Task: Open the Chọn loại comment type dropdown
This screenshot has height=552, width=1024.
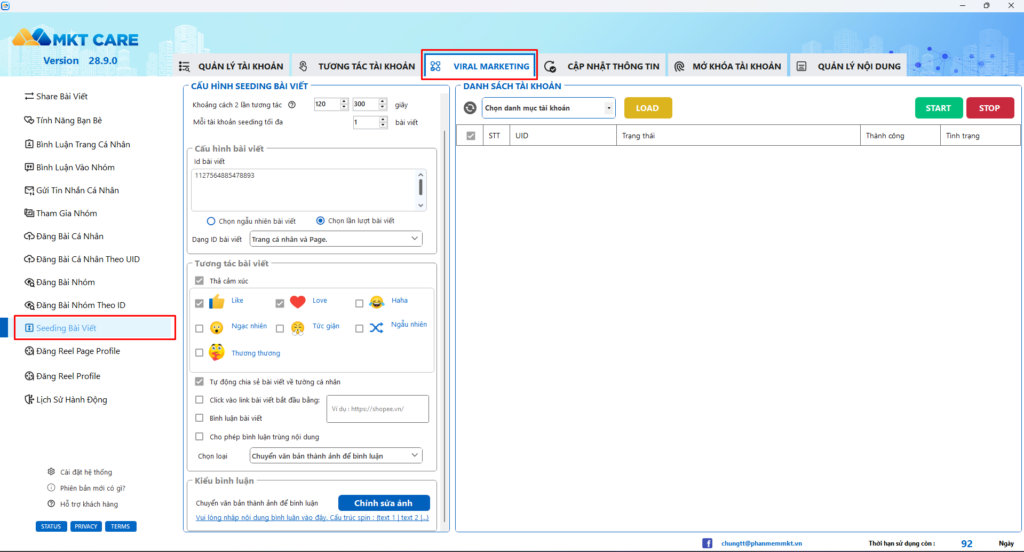Action: coord(334,456)
